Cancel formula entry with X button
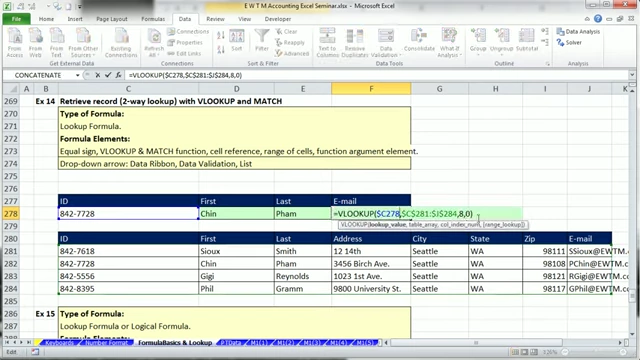The width and height of the screenshot is (640, 360). [98, 75]
